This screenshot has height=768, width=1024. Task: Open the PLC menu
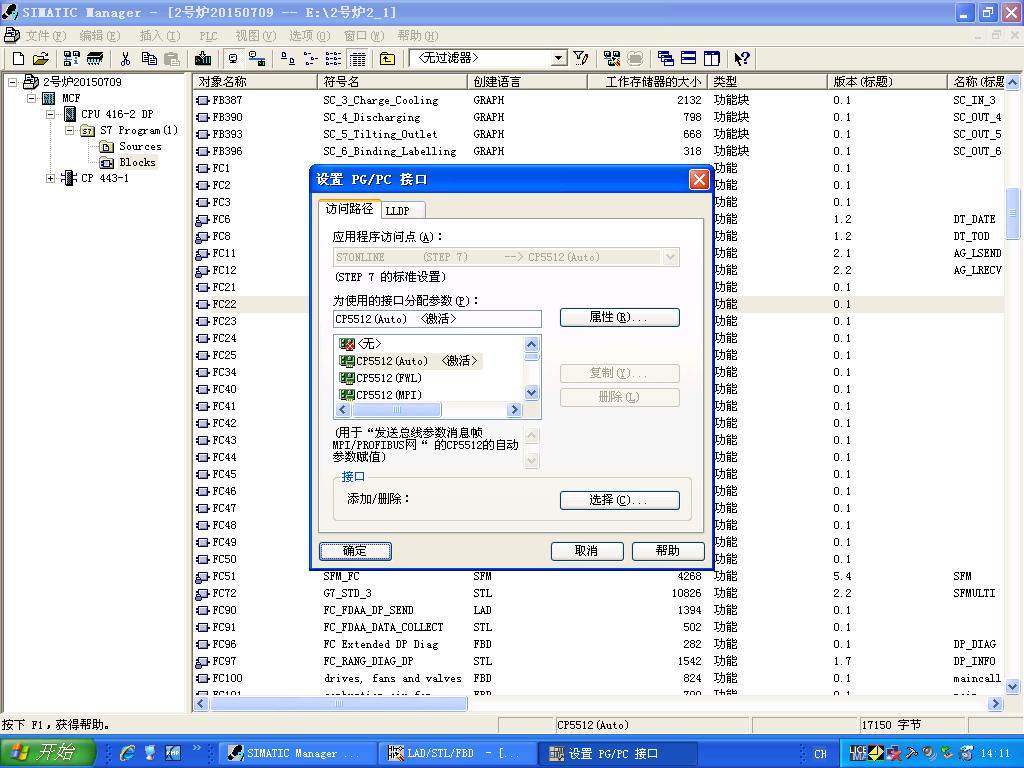tap(208, 36)
